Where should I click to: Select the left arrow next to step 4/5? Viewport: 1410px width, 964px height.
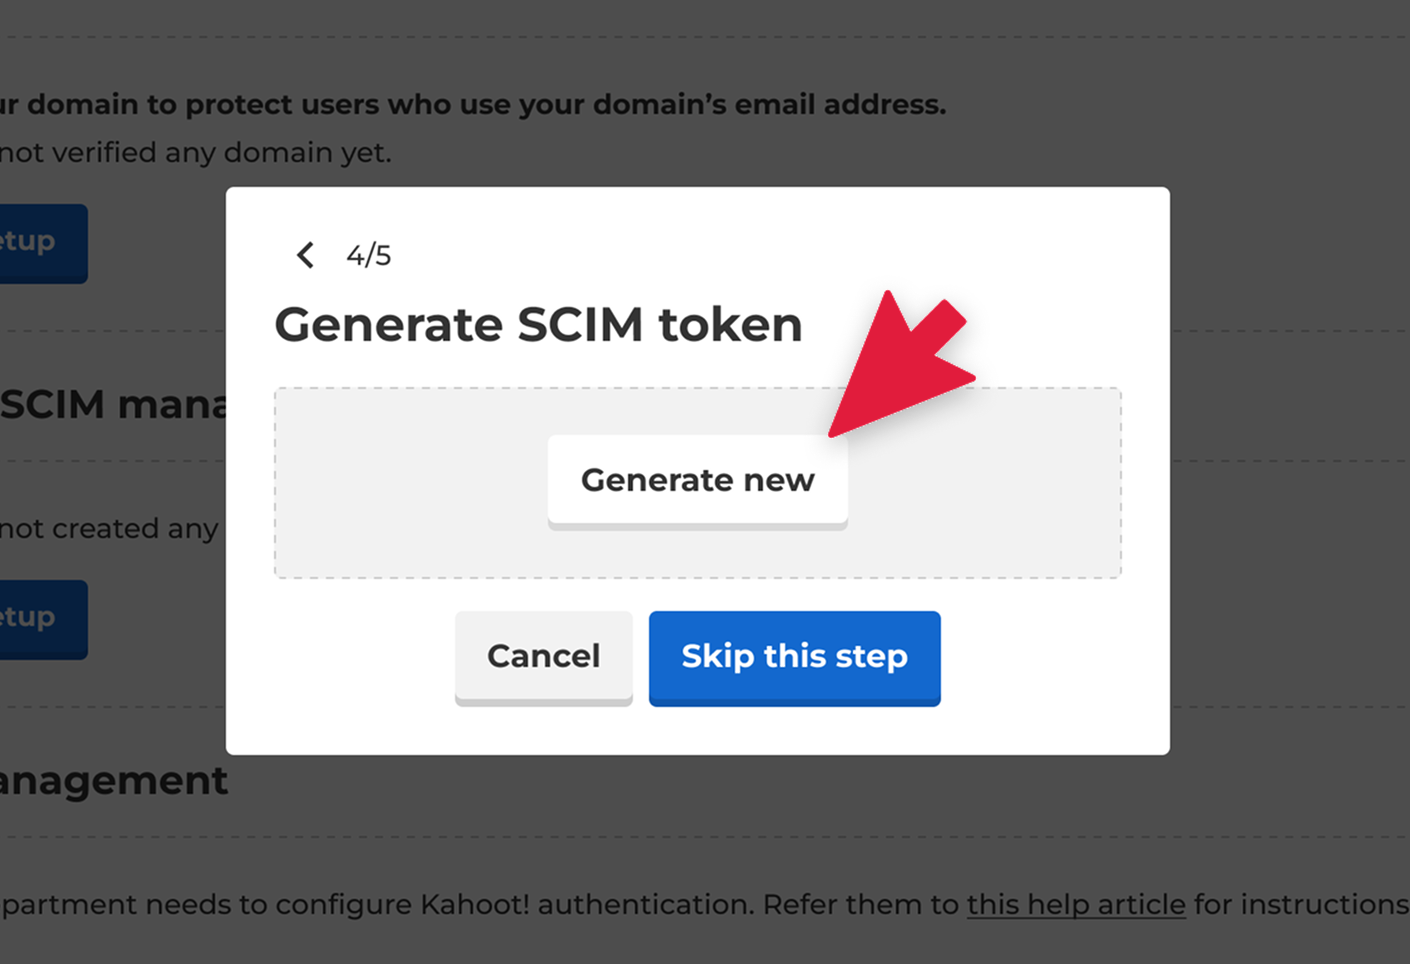click(x=305, y=255)
